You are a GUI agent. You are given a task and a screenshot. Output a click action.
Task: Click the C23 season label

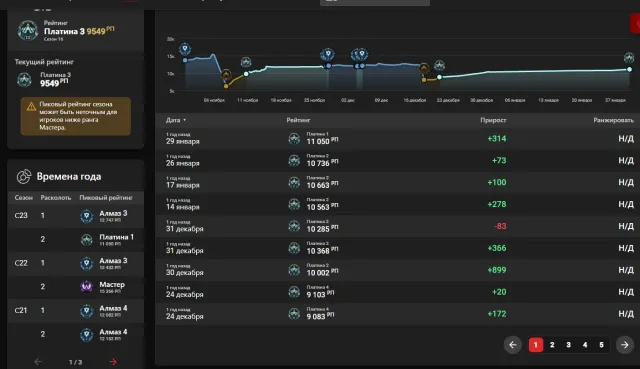tap(21, 216)
